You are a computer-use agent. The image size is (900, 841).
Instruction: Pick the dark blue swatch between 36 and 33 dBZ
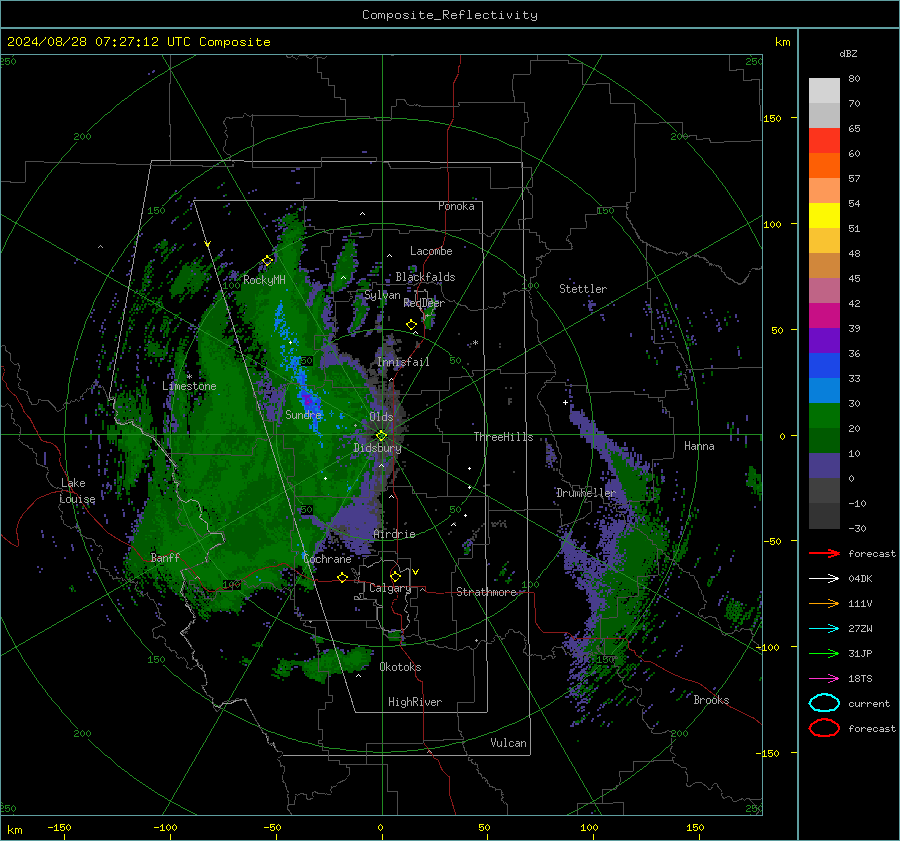[x=824, y=366]
